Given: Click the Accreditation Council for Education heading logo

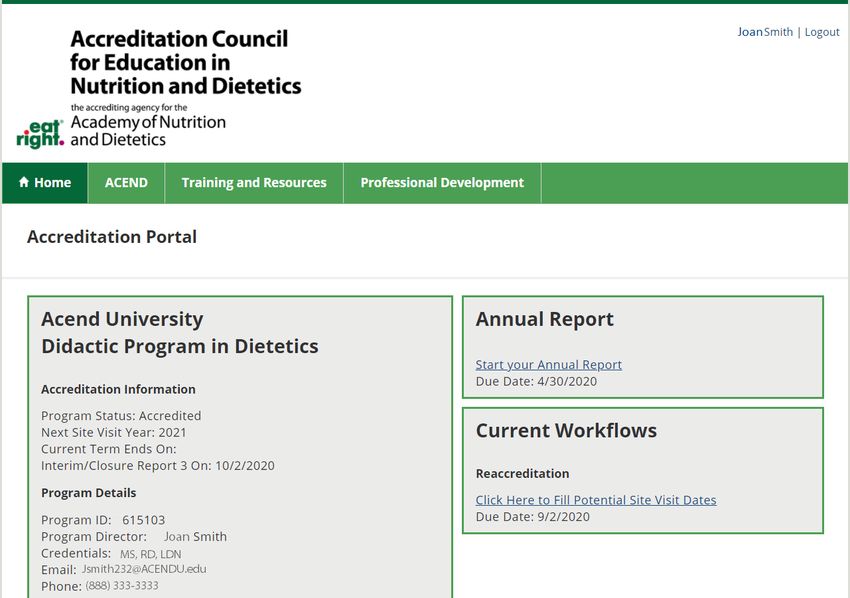Looking at the screenshot, I should [185, 62].
